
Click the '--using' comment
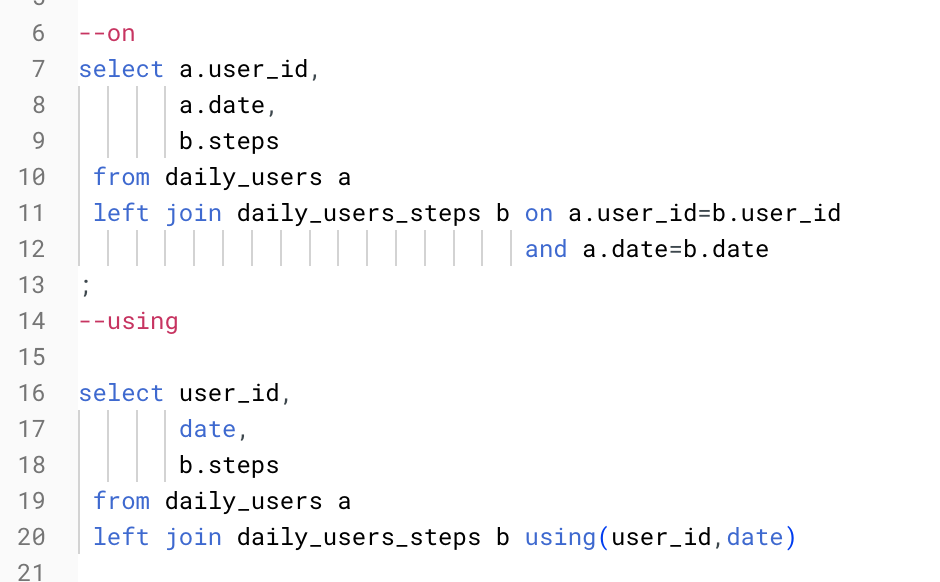click(x=128, y=322)
